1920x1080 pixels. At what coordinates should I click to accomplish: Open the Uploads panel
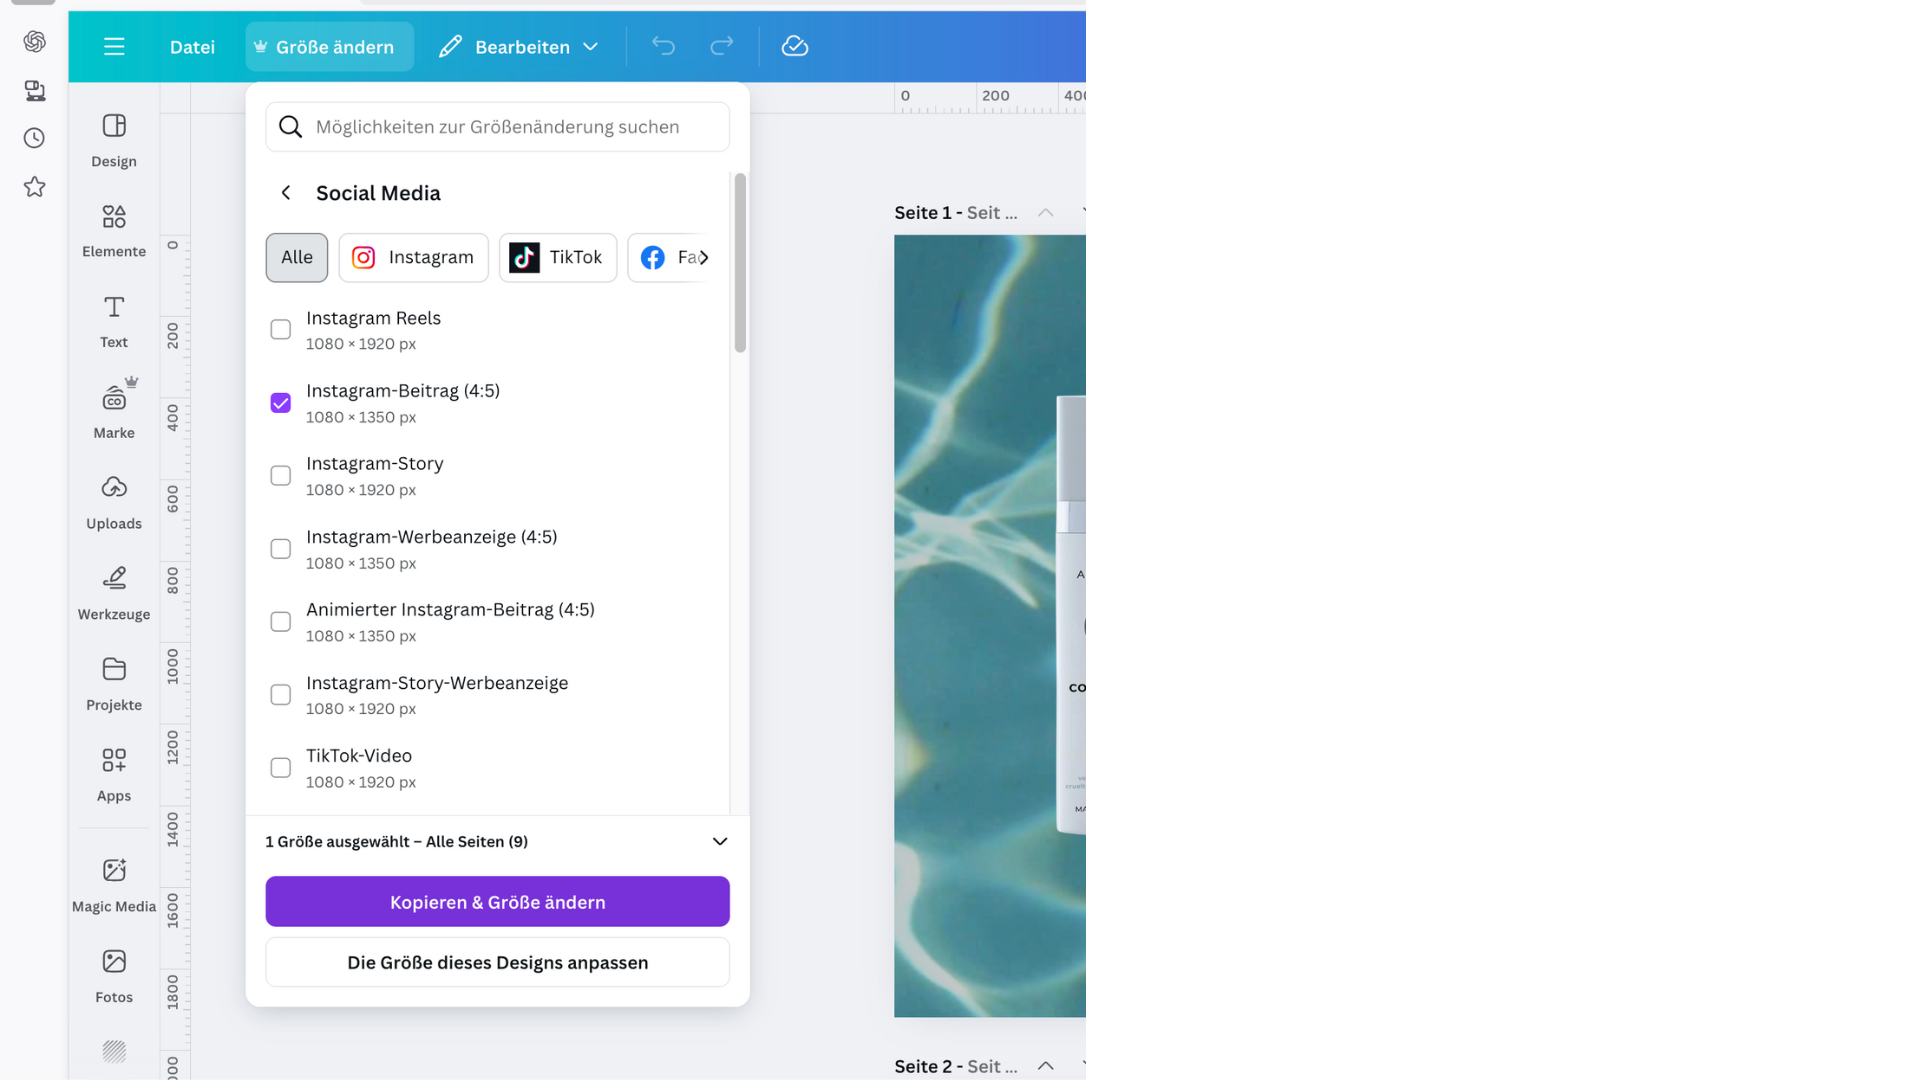114,502
